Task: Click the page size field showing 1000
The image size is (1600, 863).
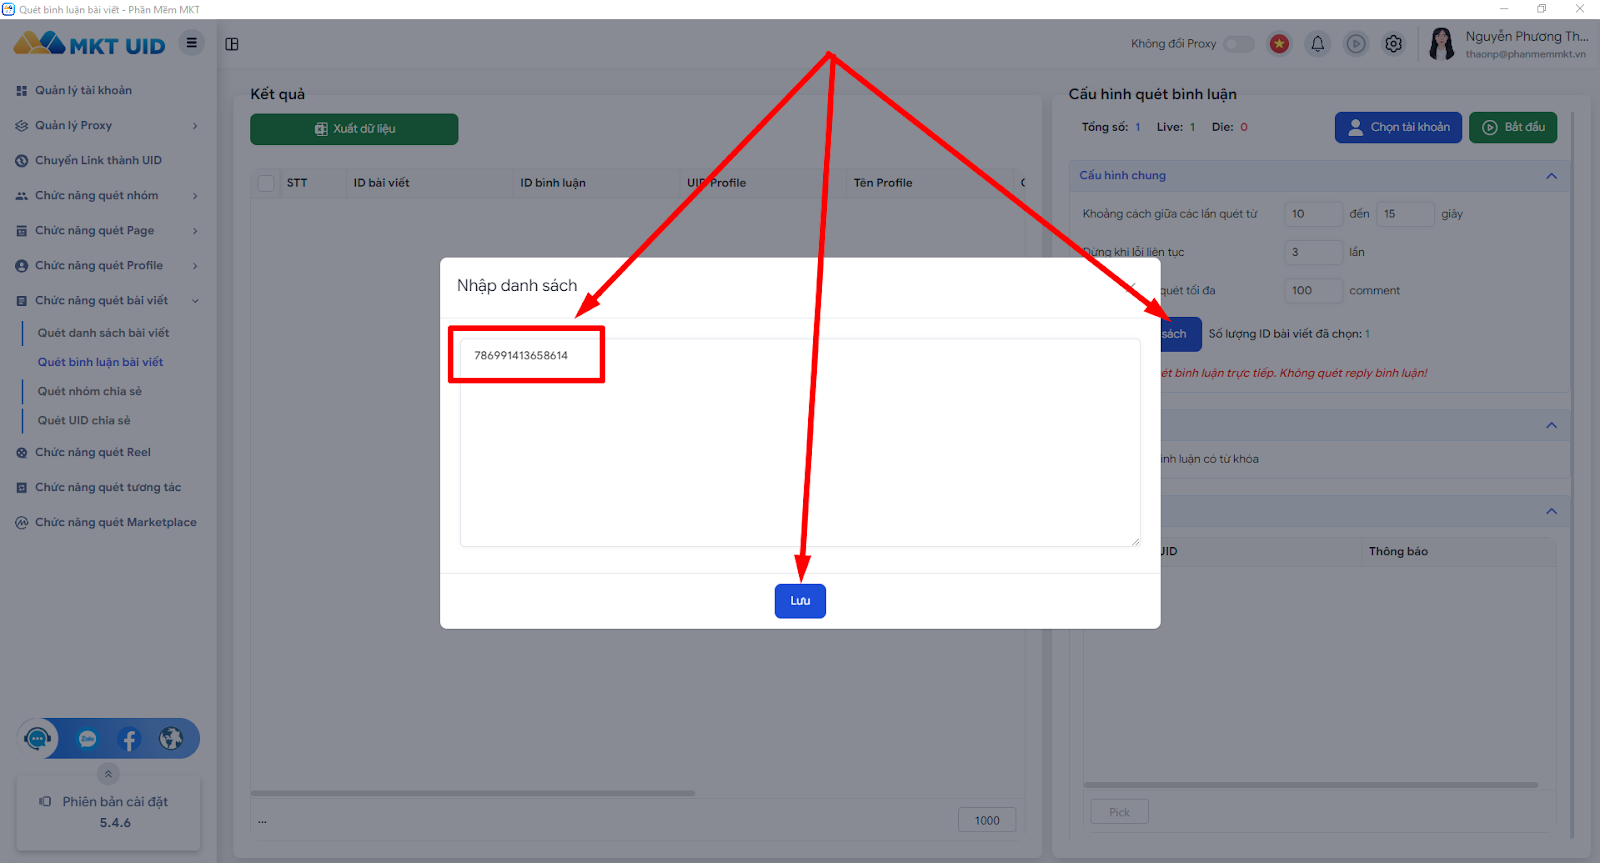Action: coord(987,820)
